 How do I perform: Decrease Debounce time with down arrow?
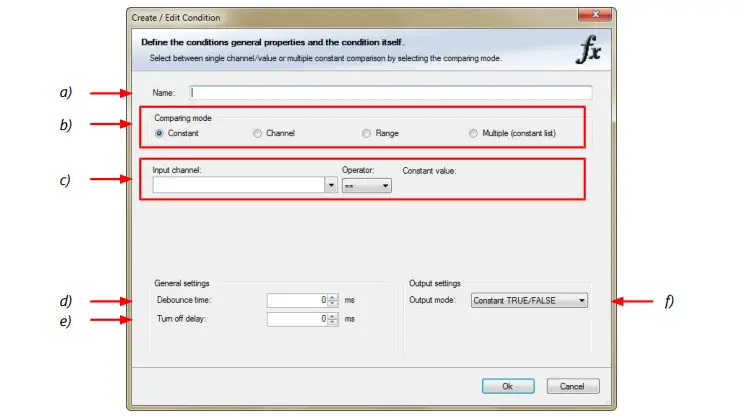click(333, 303)
